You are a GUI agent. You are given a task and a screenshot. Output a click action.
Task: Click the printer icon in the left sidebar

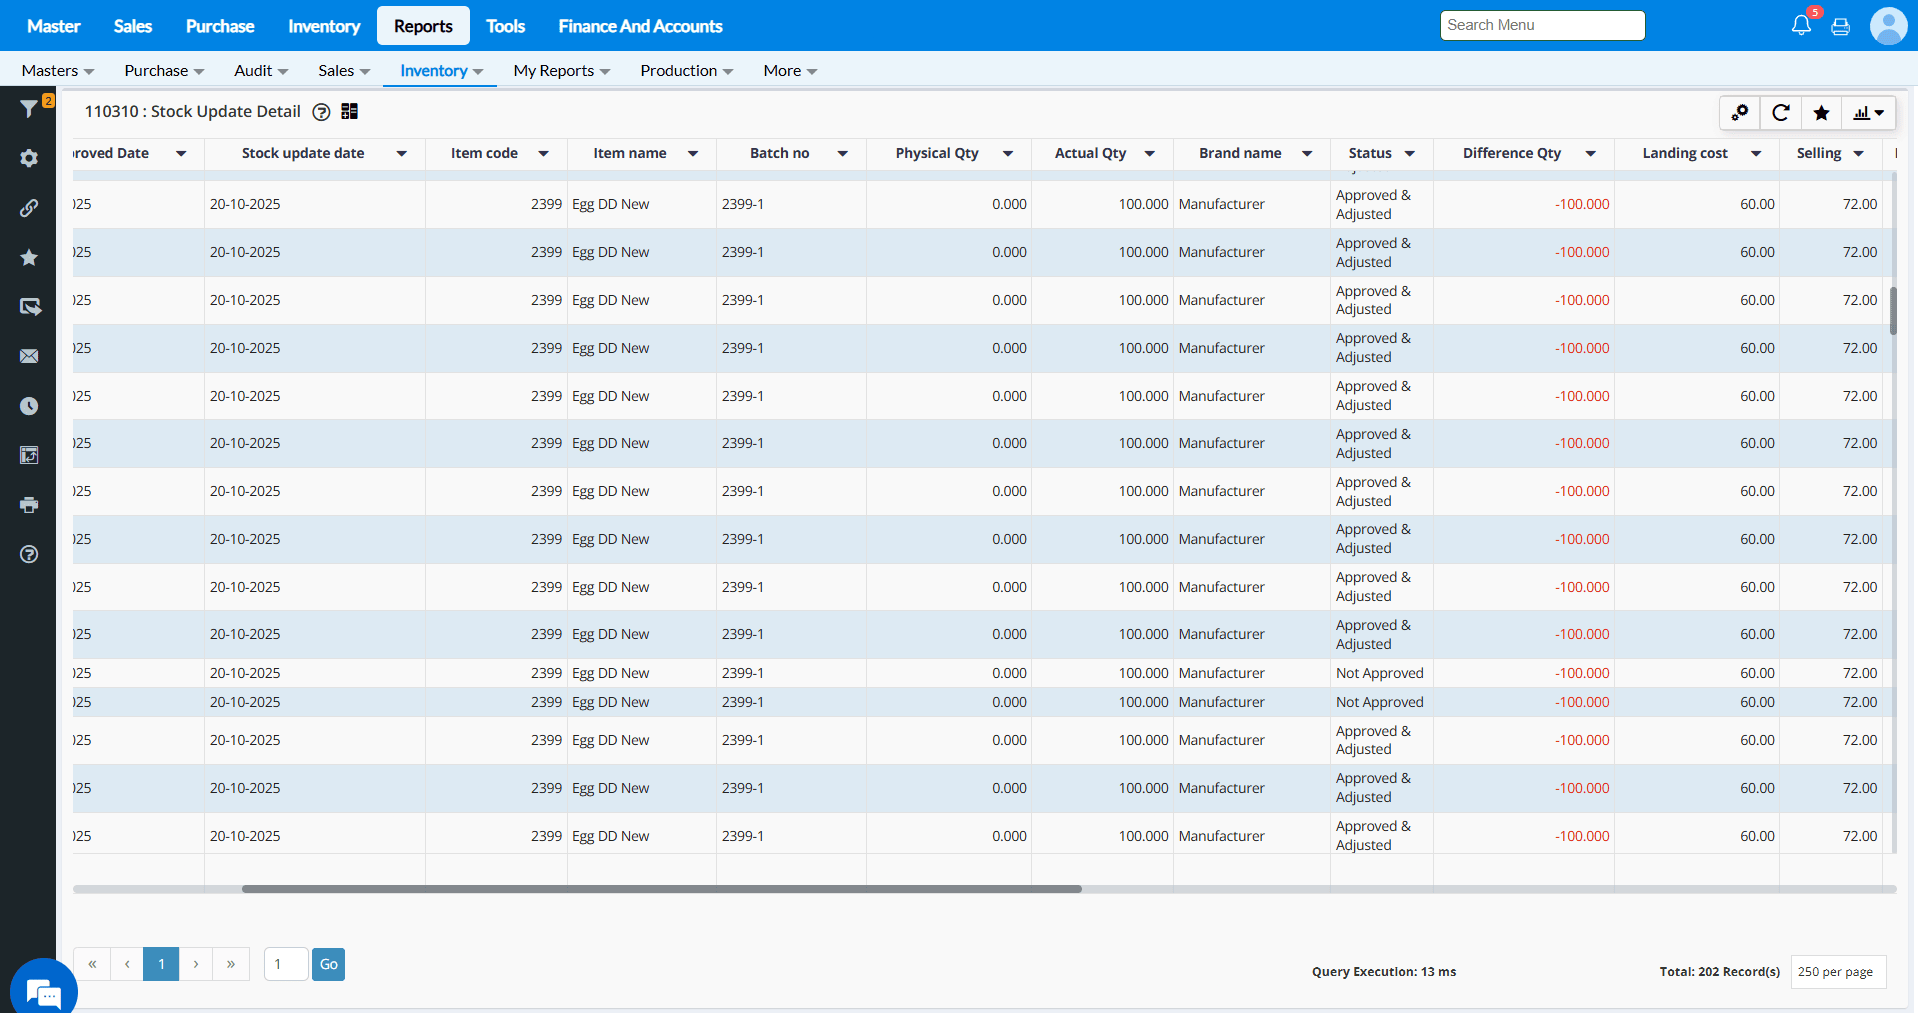pos(29,505)
